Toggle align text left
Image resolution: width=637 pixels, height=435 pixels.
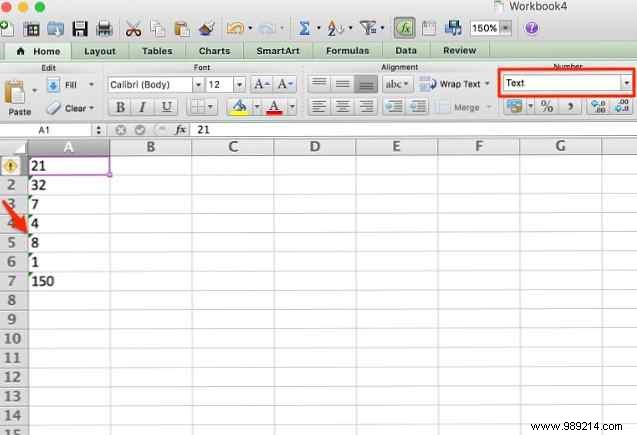point(318,107)
